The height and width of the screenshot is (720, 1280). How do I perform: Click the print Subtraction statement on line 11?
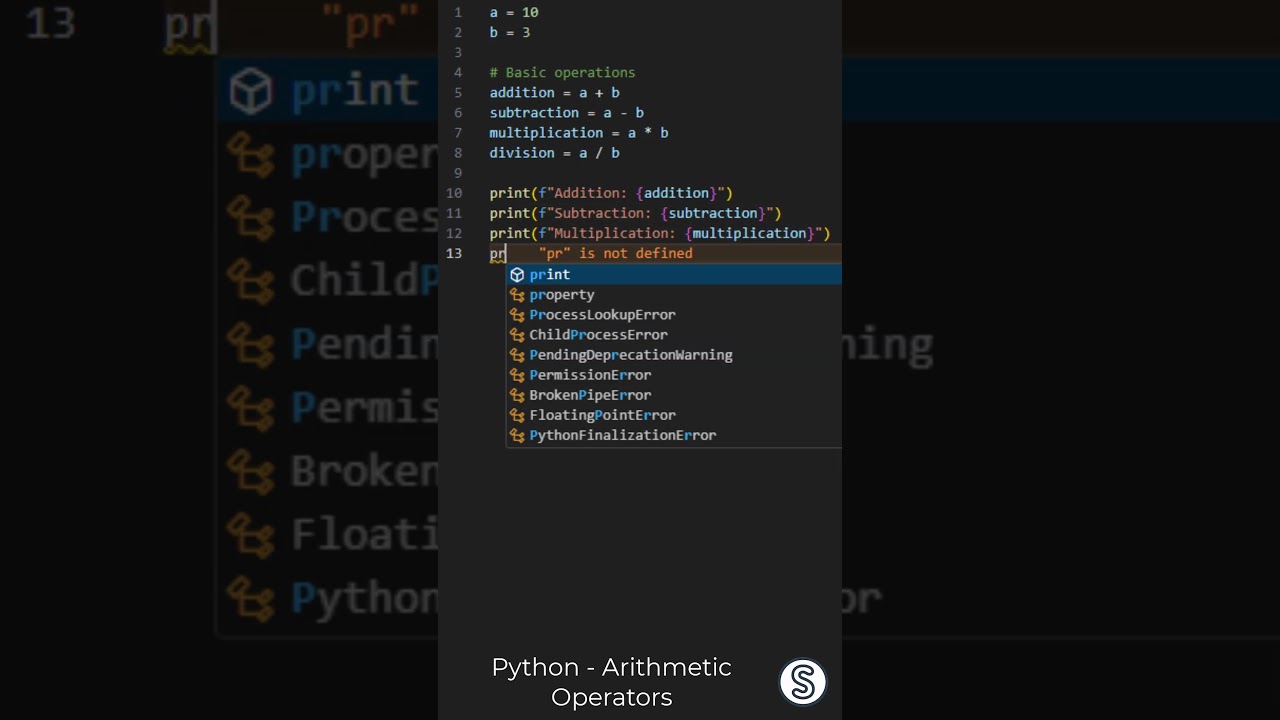(x=635, y=212)
